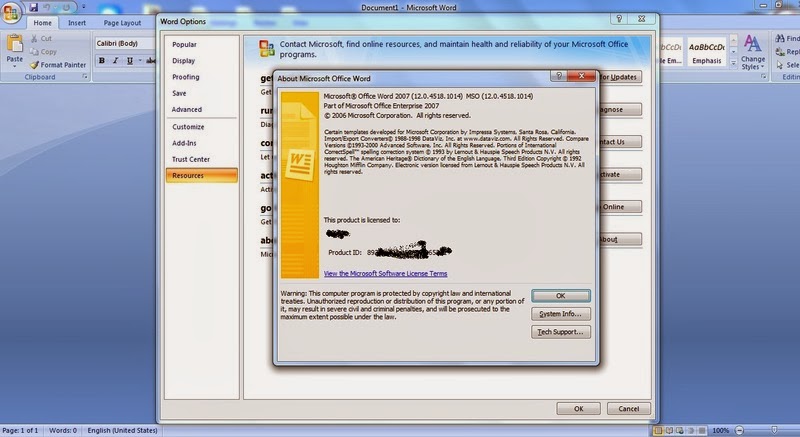800x437 pixels.
Task: Open the Change Styles dropdown
Action: tap(753, 52)
